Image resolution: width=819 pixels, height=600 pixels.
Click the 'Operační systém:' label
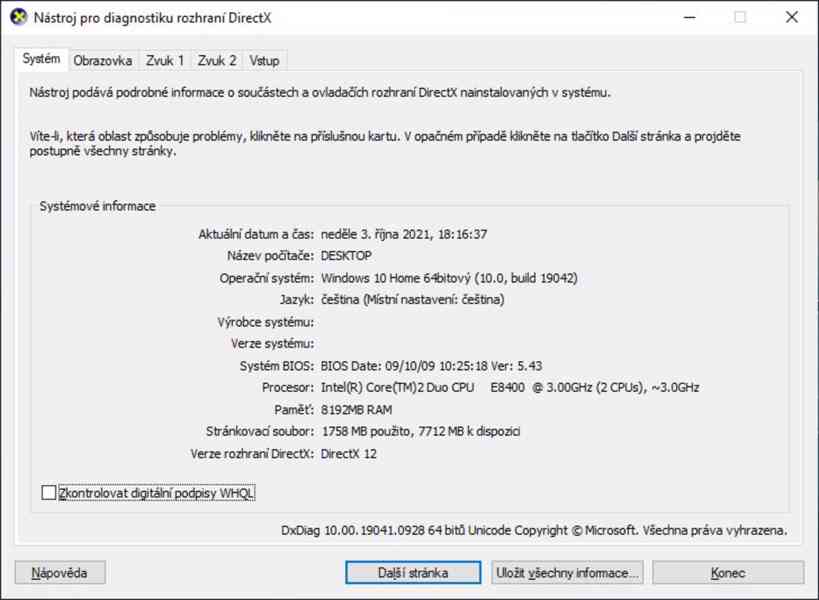(x=267, y=278)
